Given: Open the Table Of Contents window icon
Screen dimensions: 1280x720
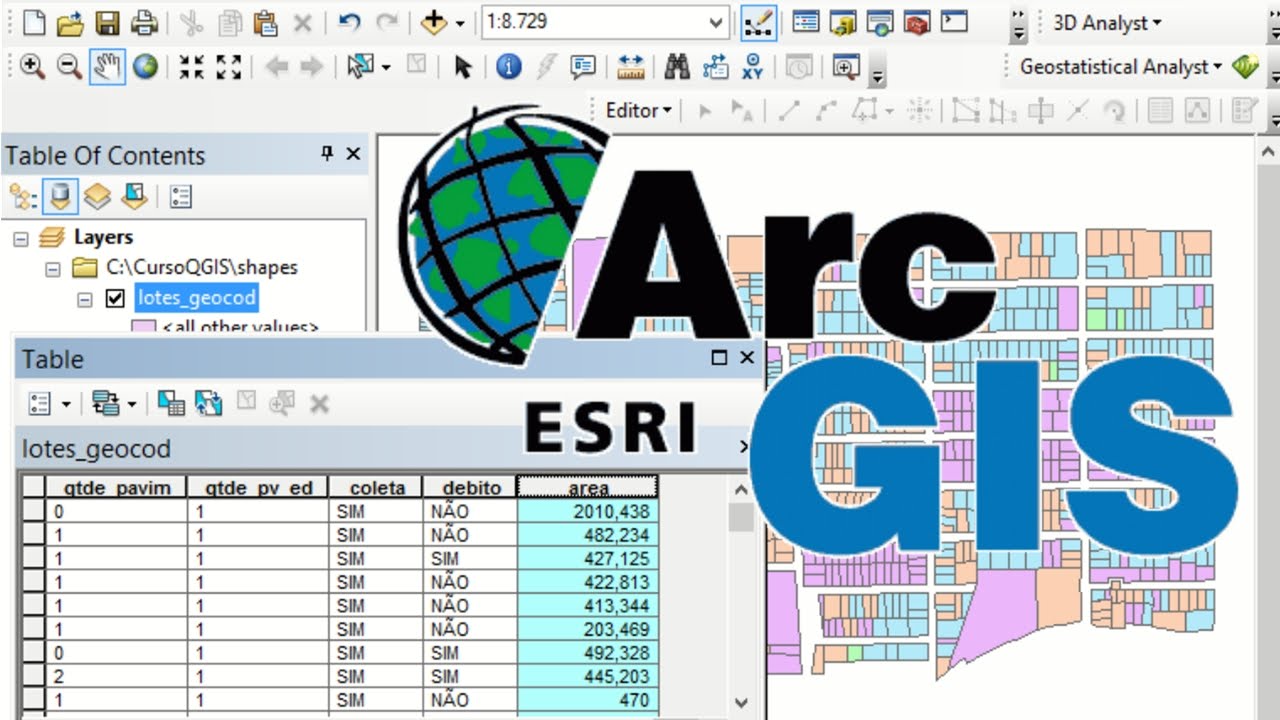Looking at the screenshot, I should (x=806, y=22).
